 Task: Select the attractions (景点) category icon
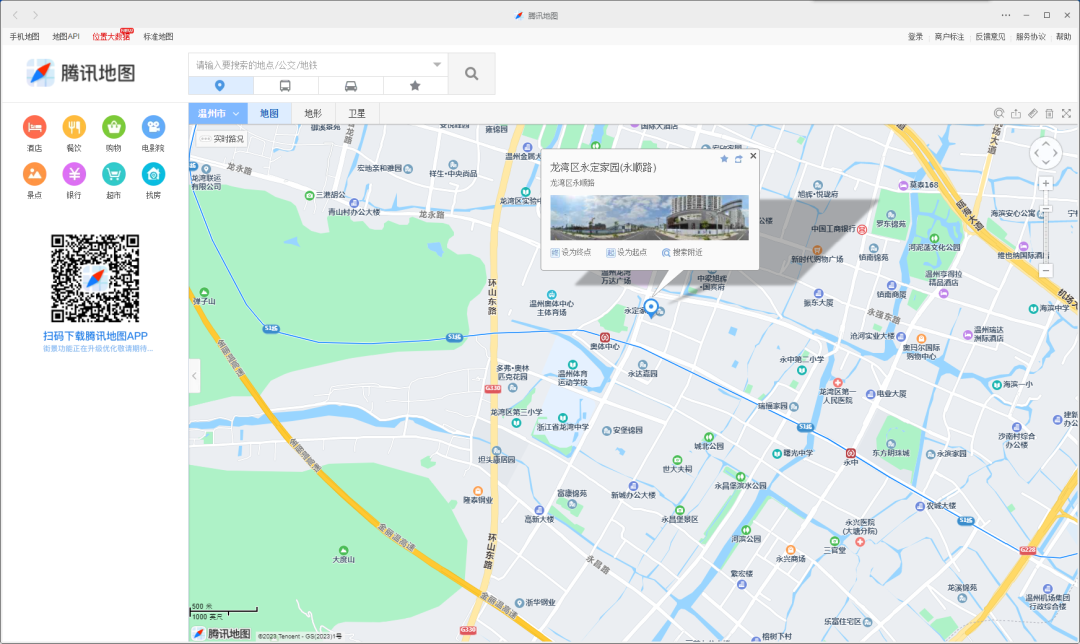pyautogui.click(x=34, y=174)
